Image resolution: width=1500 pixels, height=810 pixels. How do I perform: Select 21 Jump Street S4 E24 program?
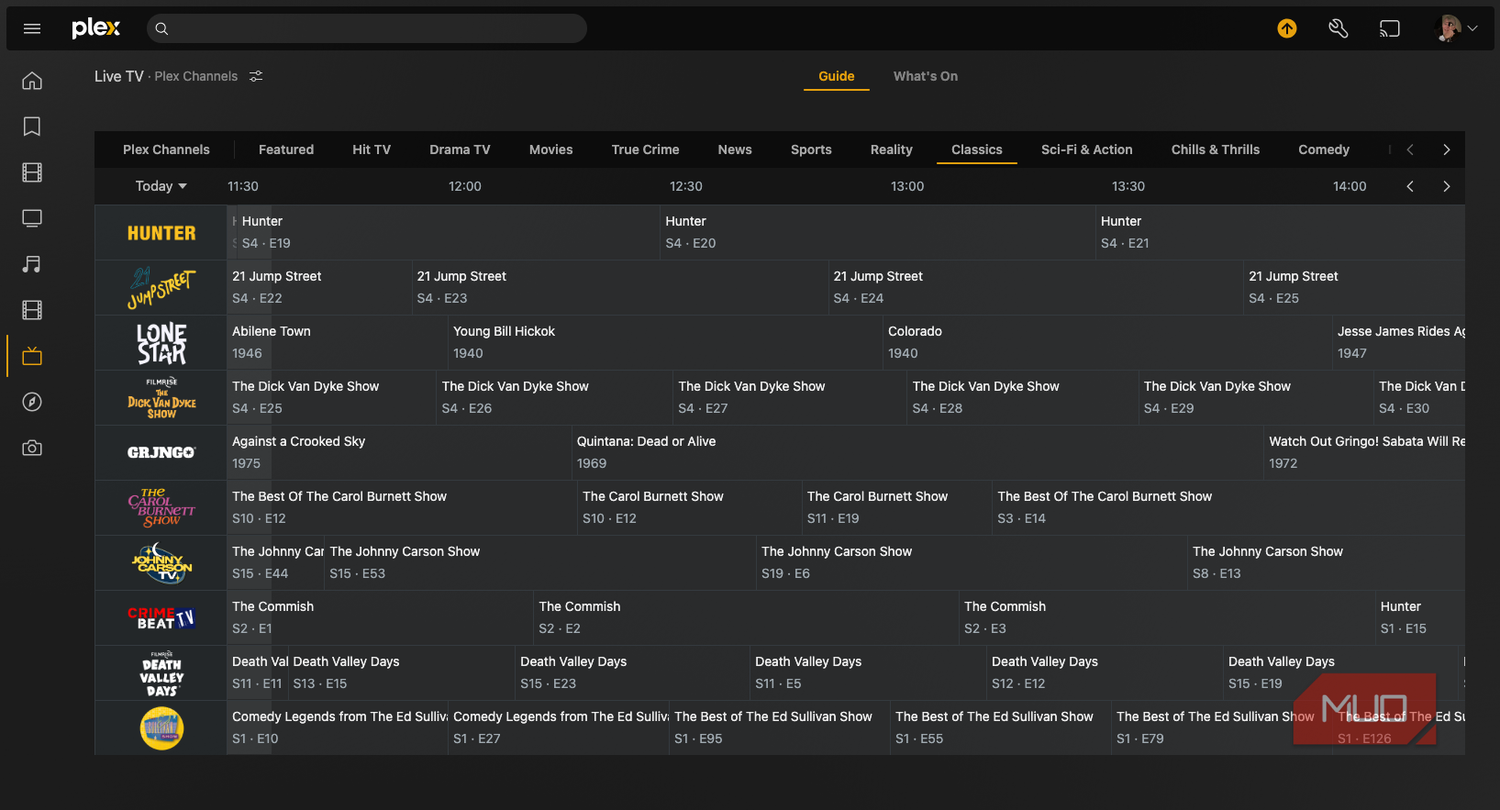1035,288
